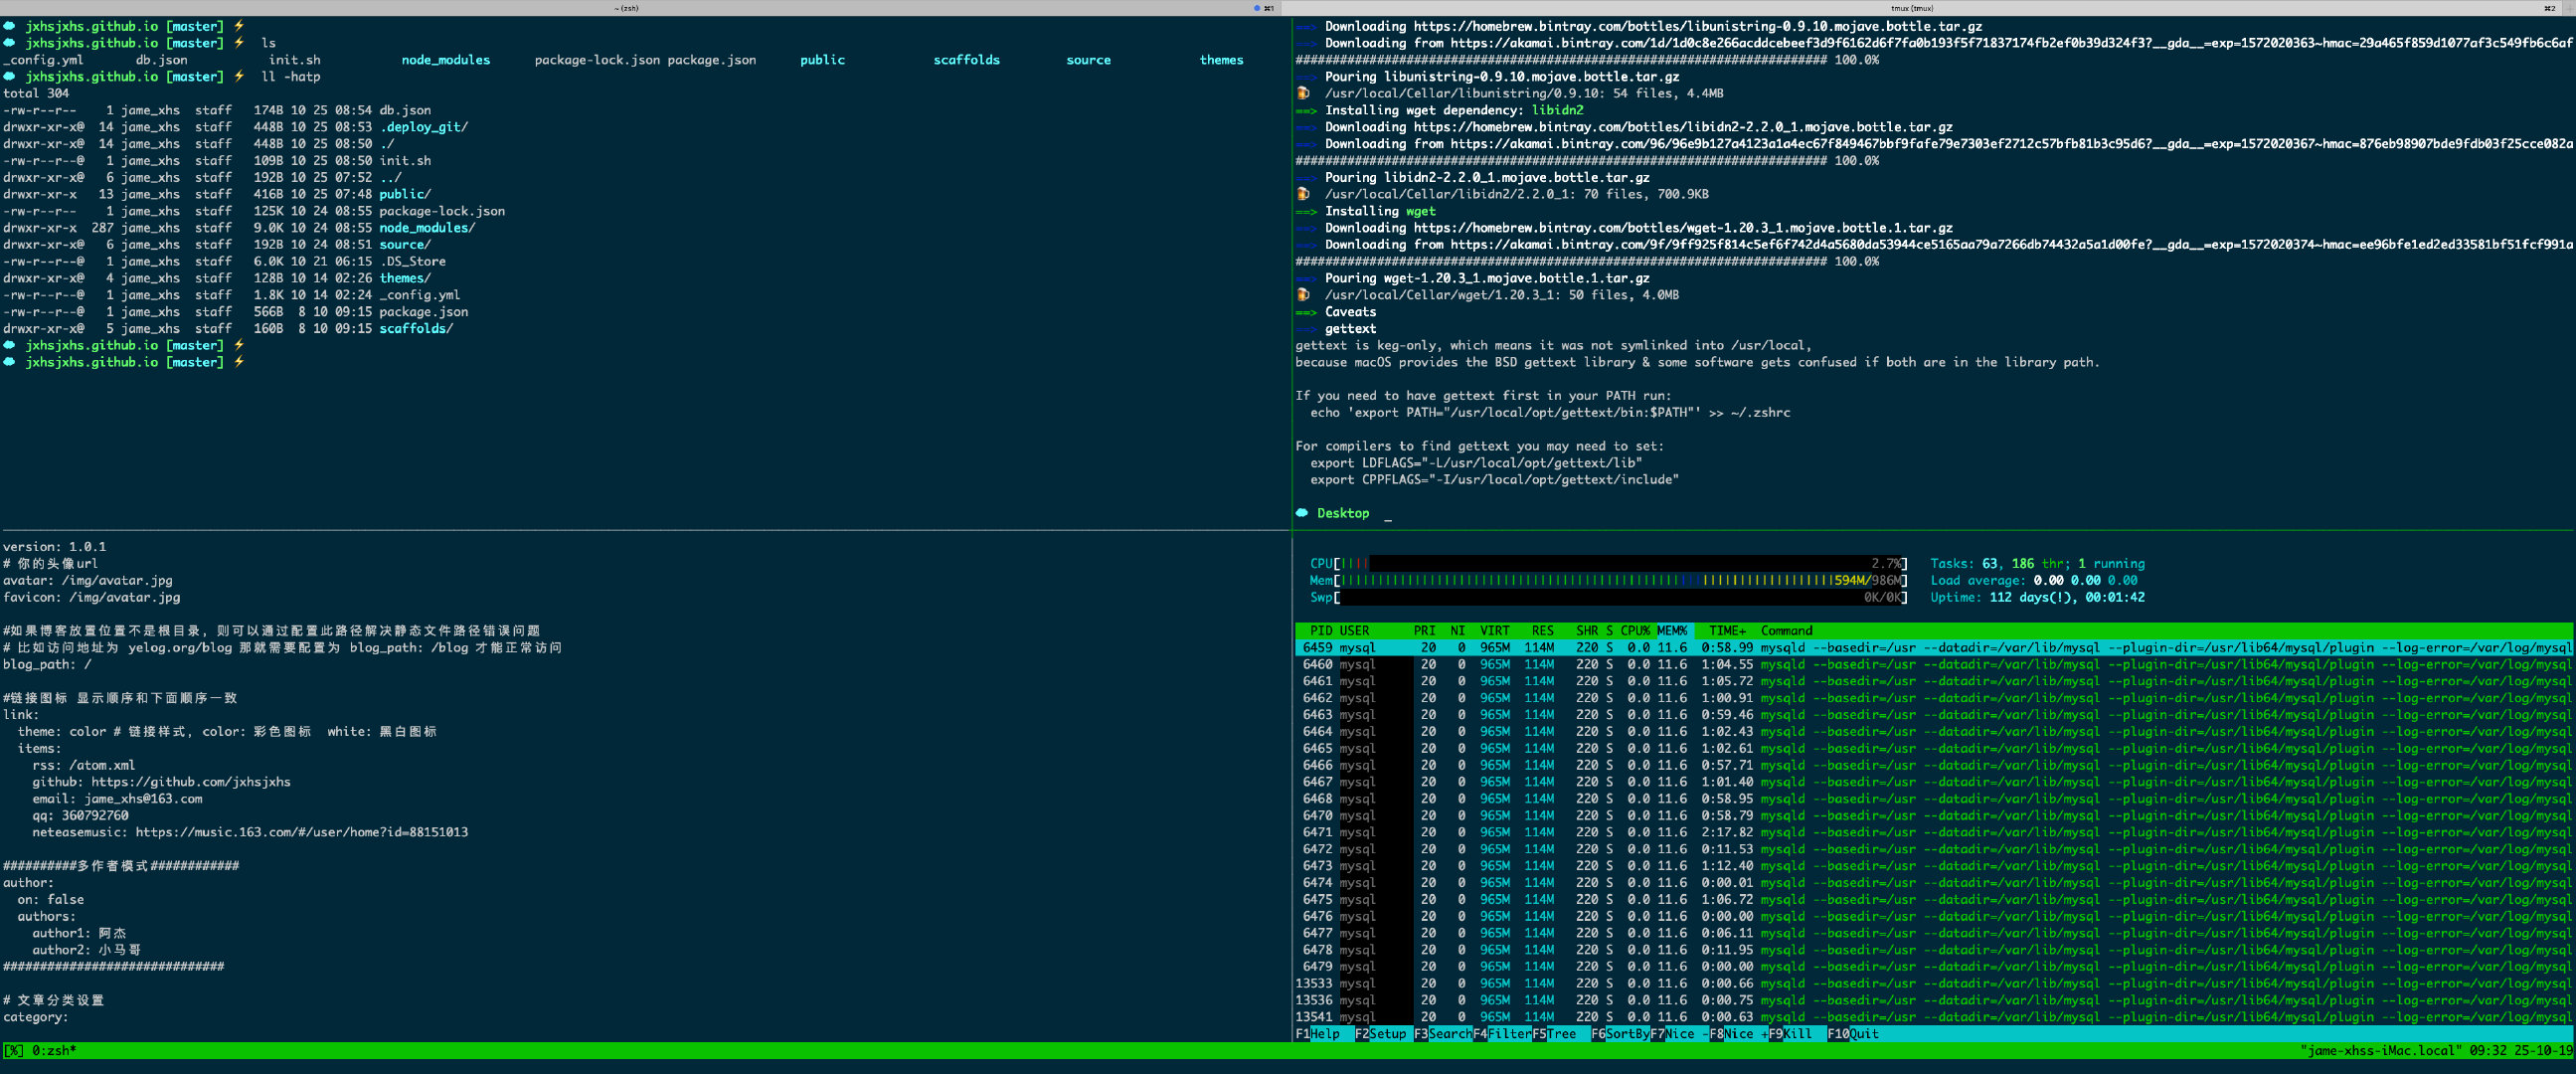The height and width of the screenshot is (1074, 2576).
Task: Click the 'version: 1.0.1' config line
Action: tap(54, 547)
